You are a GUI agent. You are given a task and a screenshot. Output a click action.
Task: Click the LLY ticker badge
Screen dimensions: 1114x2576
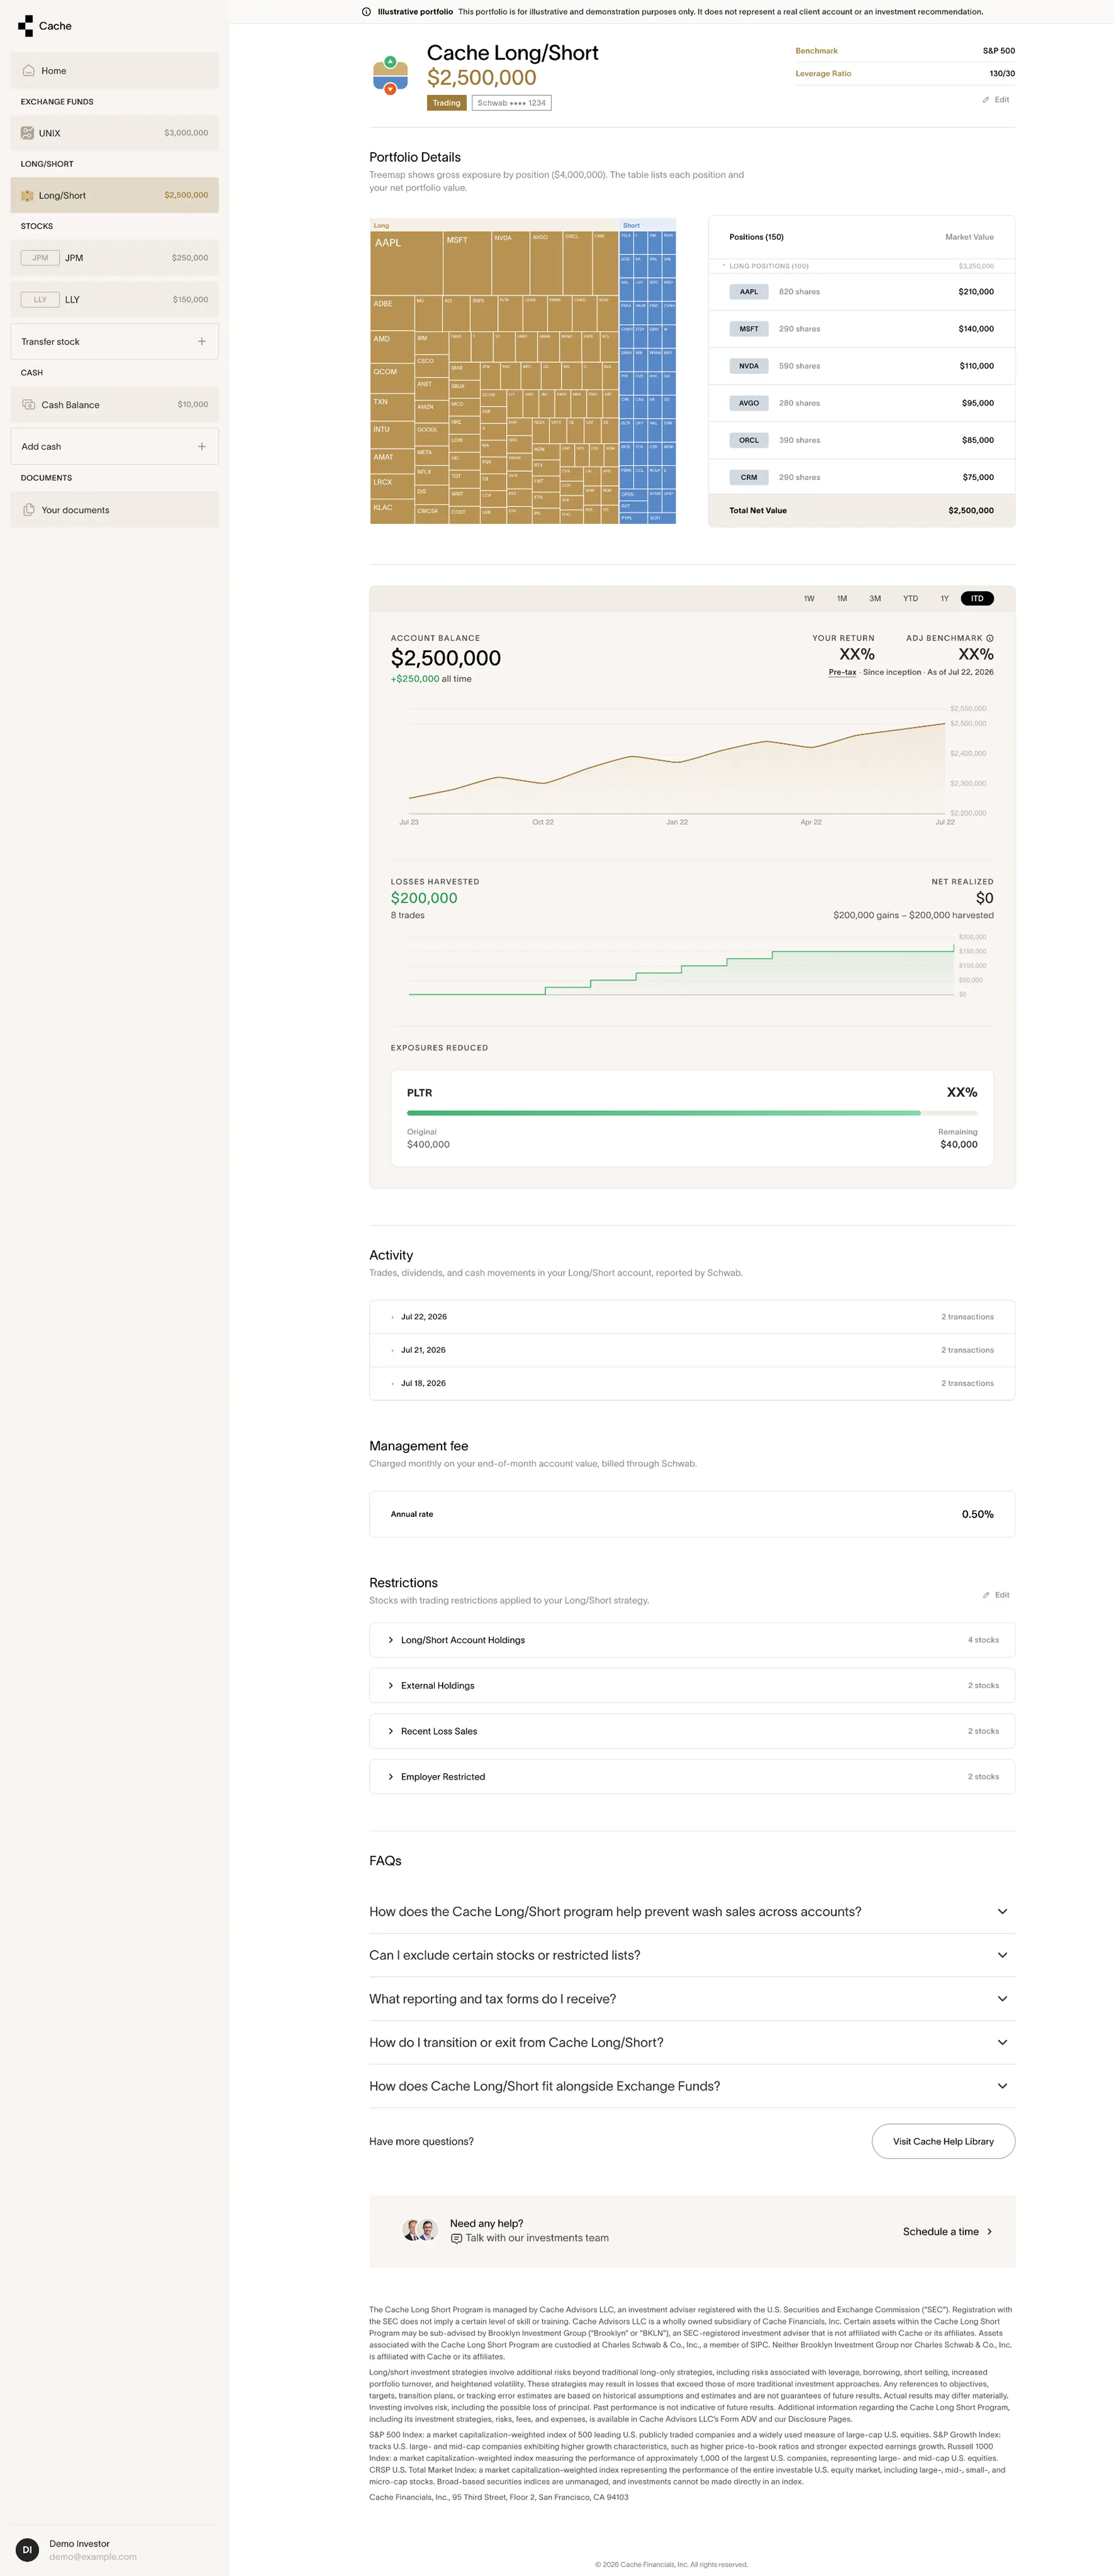point(40,300)
